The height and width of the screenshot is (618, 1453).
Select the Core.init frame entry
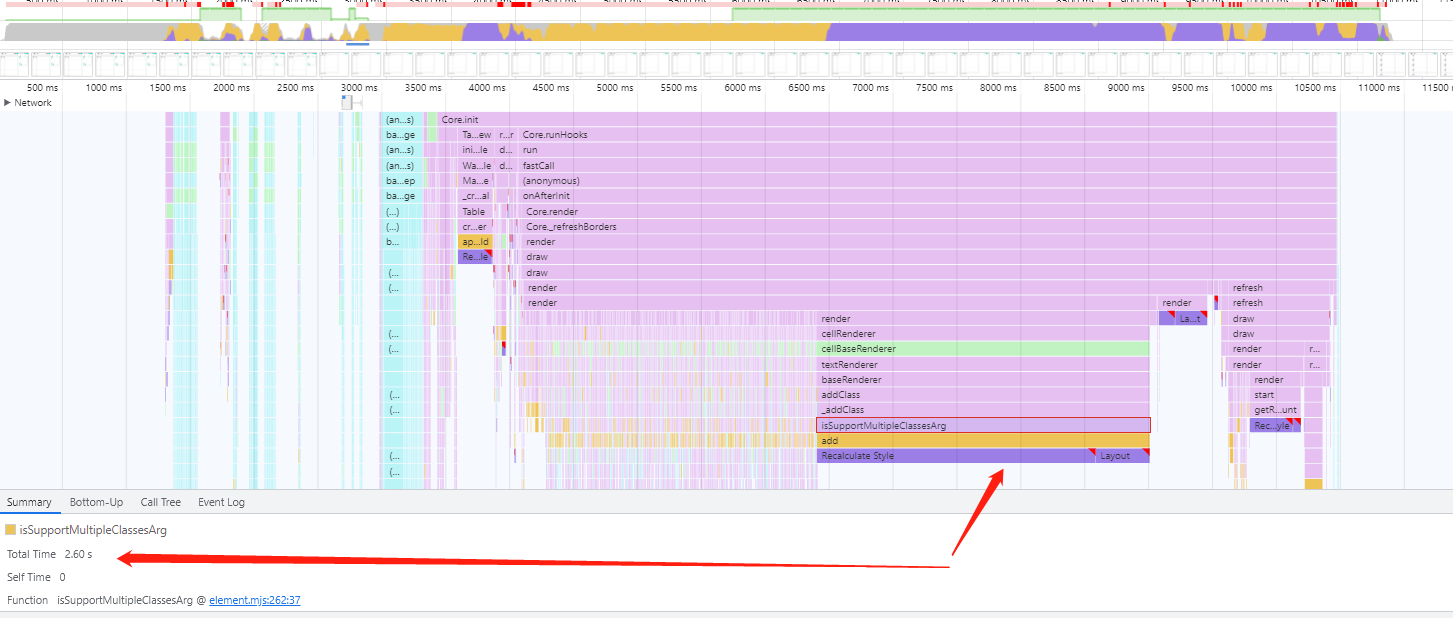click(460, 119)
